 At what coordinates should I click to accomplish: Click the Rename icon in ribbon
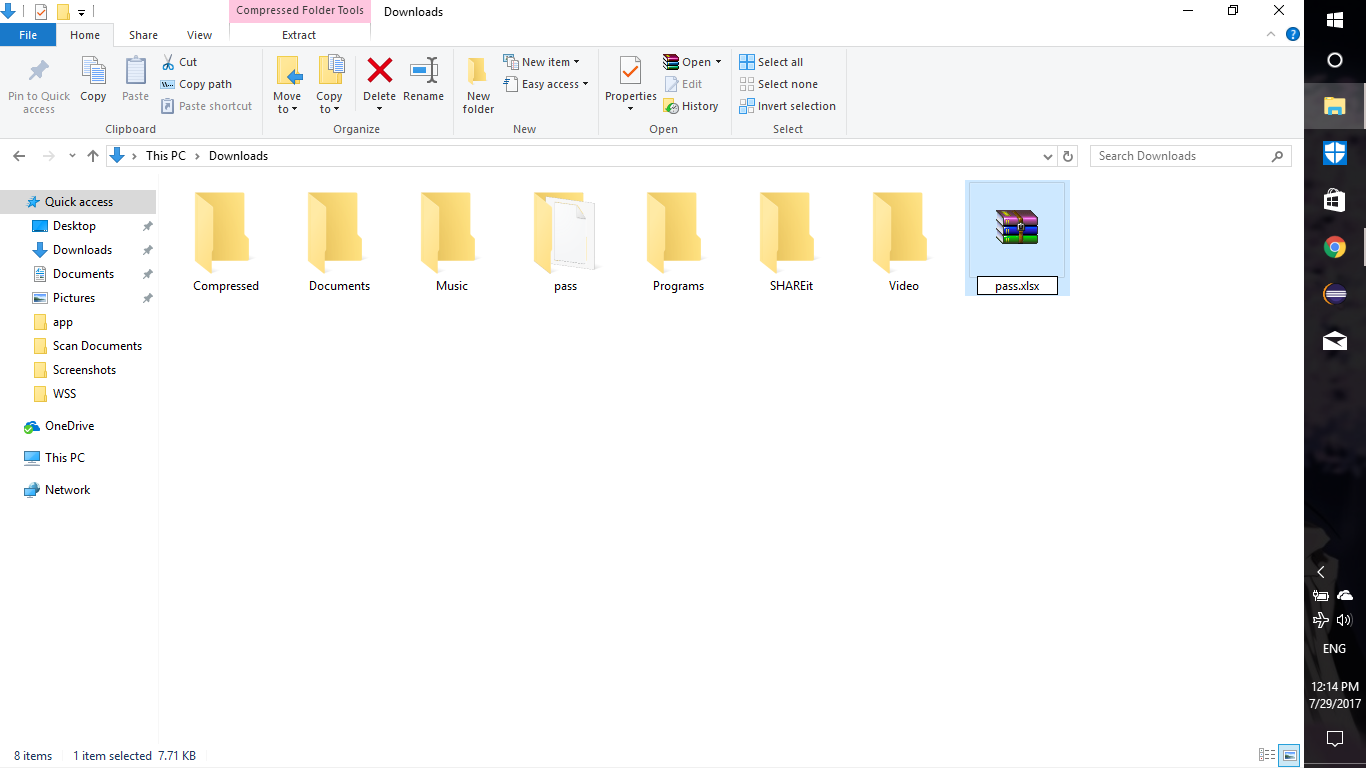pyautogui.click(x=423, y=72)
